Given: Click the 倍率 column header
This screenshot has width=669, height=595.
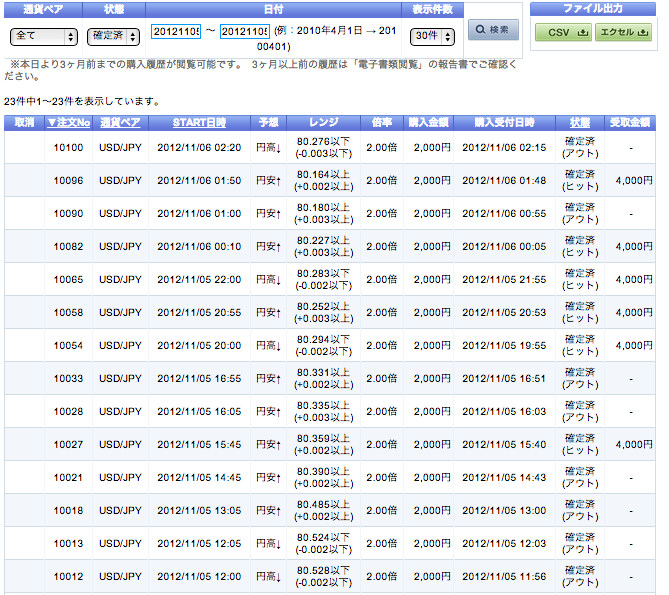Looking at the screenshot, I should (x=382, y=123).
